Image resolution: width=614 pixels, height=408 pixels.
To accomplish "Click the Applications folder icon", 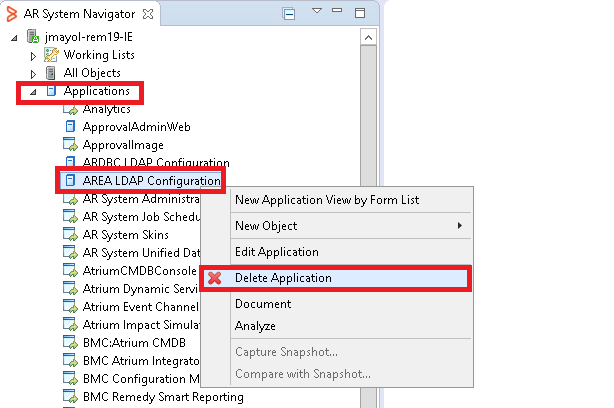I will pyautogui.click(x=51, y=91).
